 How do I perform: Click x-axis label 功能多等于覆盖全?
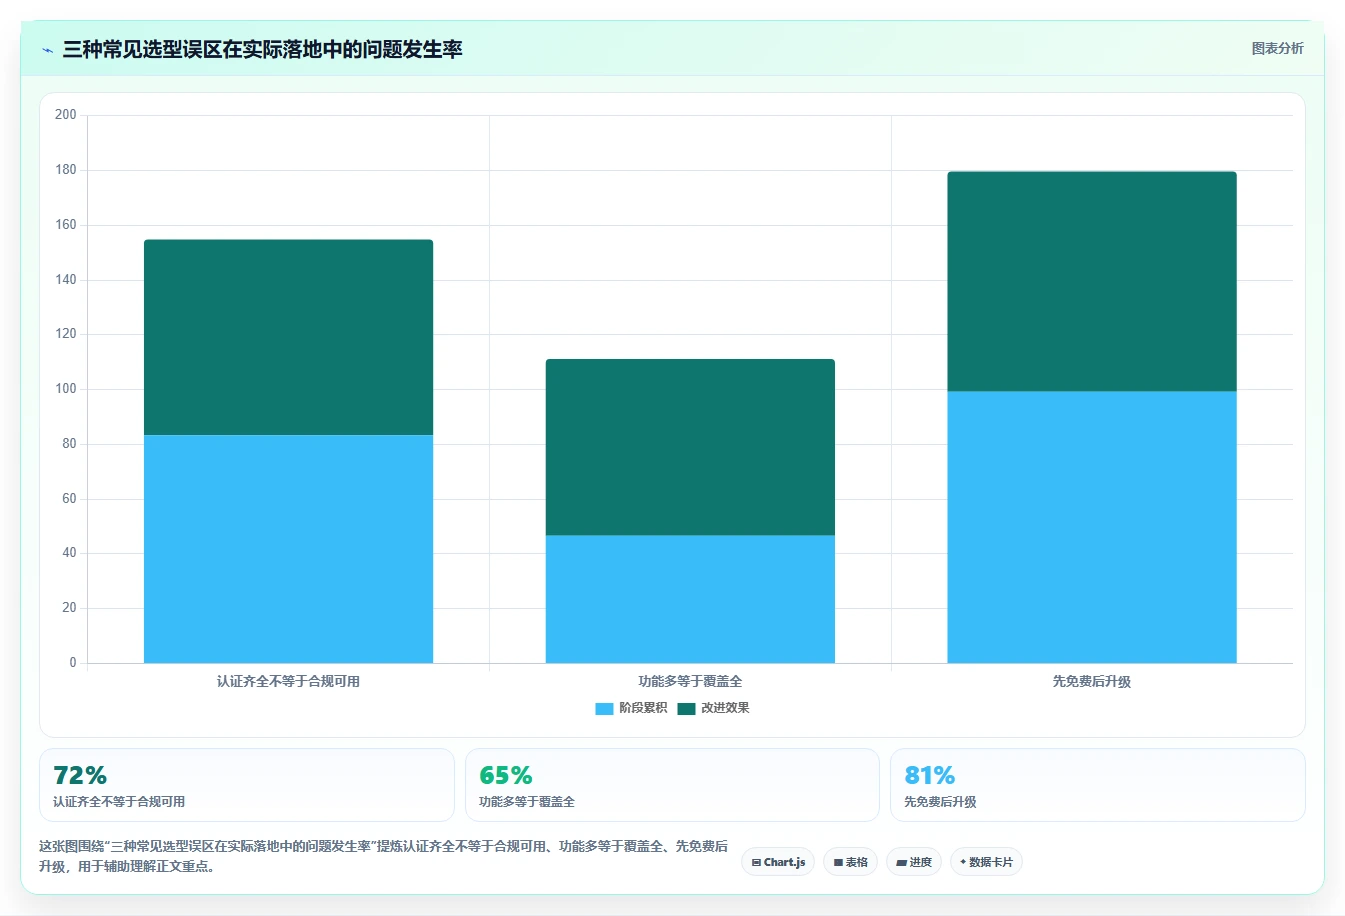690,681
